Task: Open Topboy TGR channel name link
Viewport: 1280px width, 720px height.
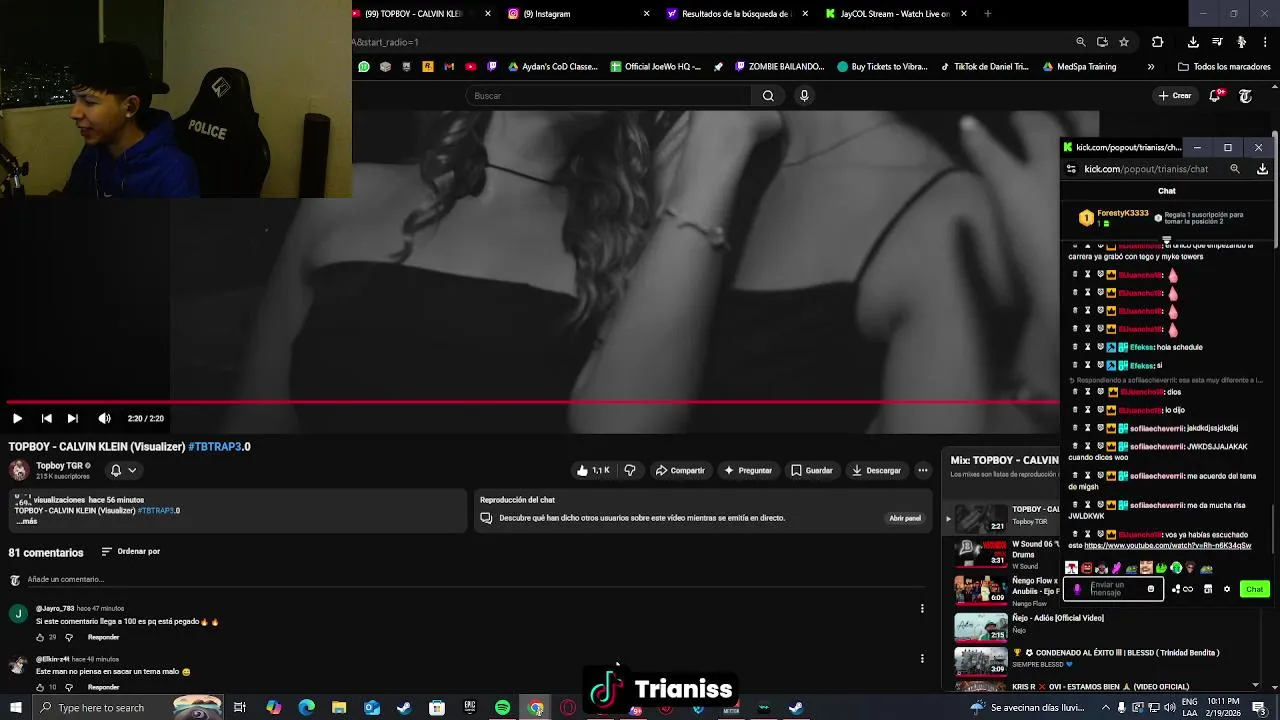Action: click(x=59, y=466)
